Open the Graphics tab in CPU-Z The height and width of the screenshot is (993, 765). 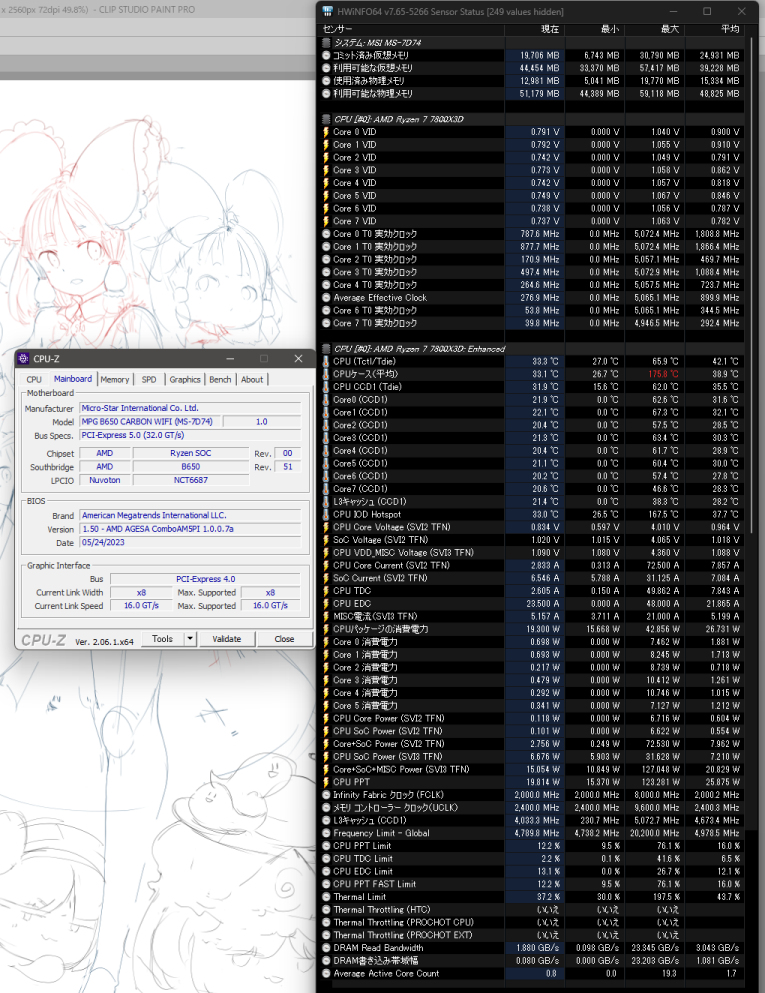pyautogui.click(x=185, y=379)
